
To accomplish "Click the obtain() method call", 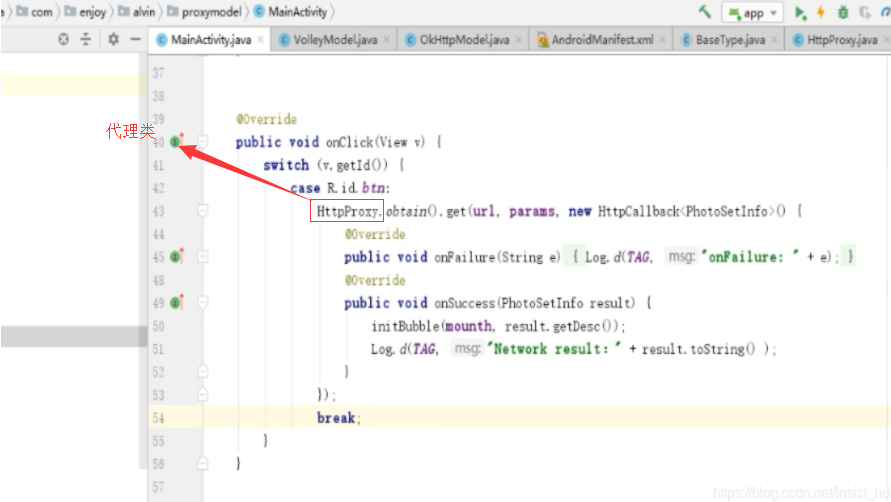I will pos(411,211).
